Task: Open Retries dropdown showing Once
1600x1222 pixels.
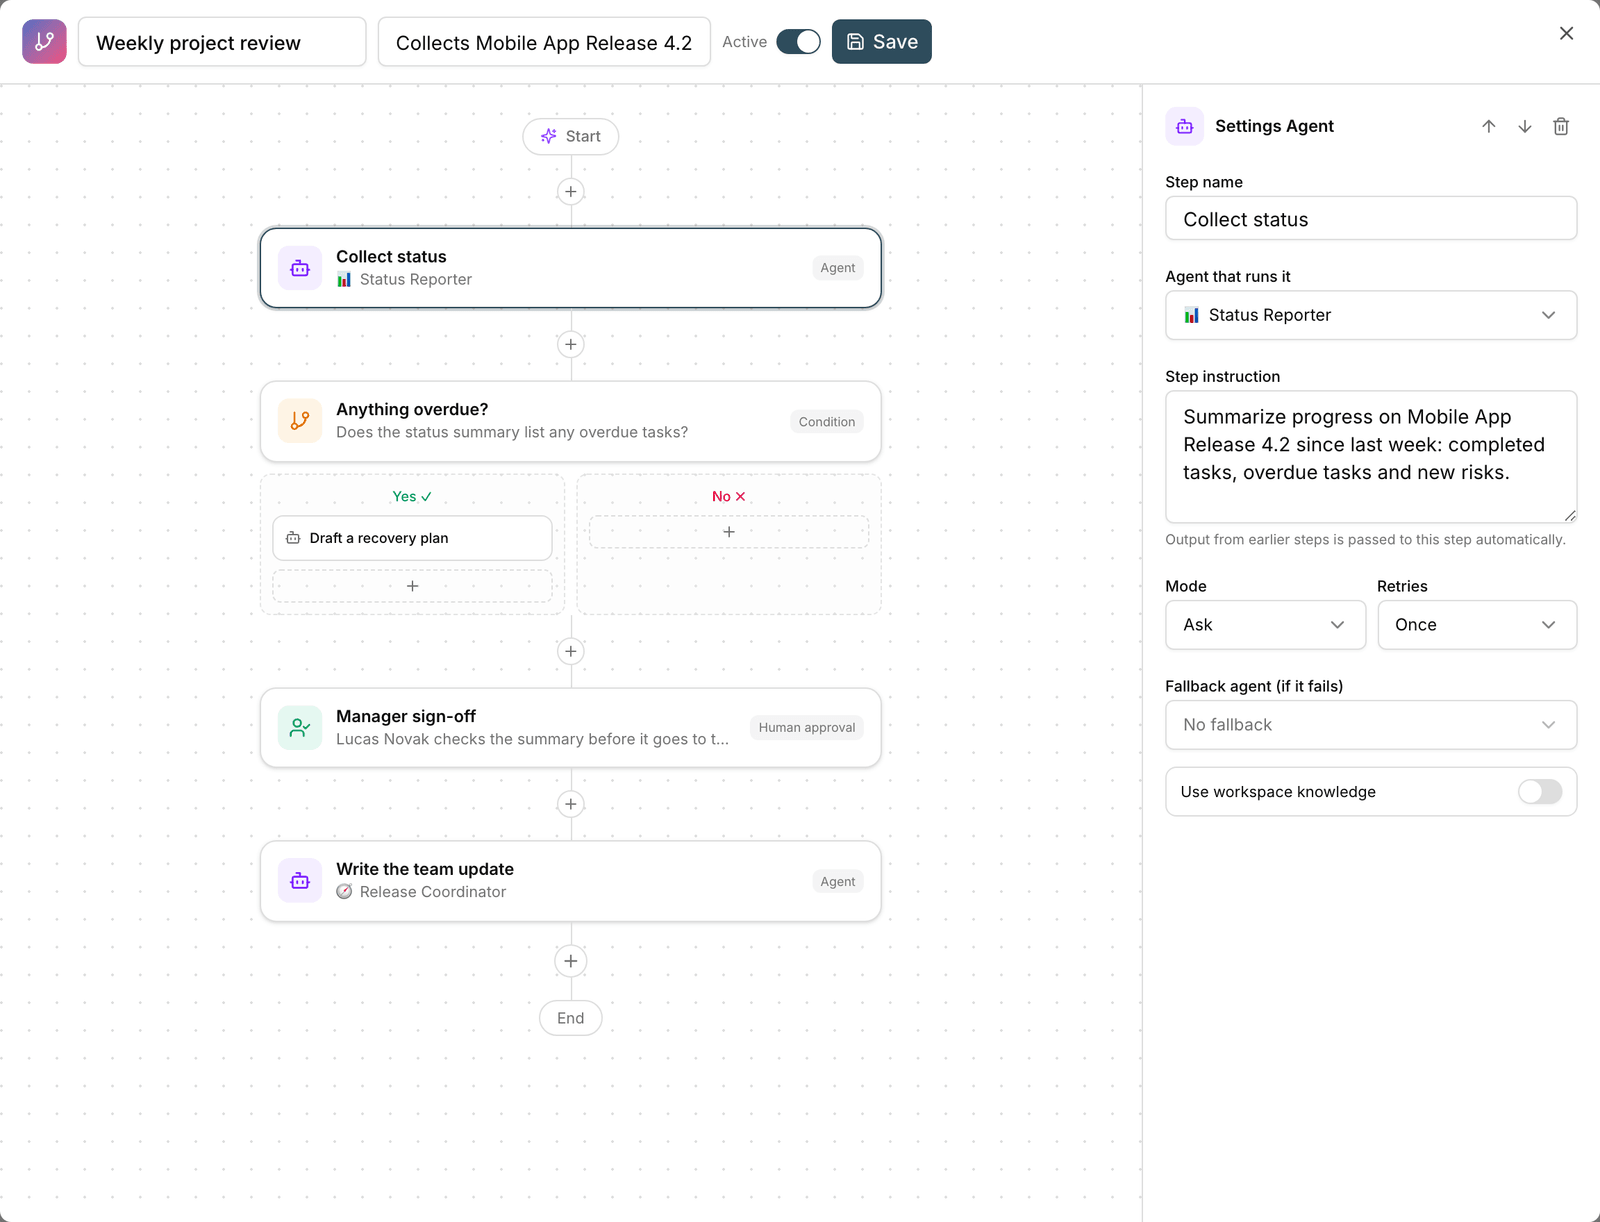Action: pos(1477,625)
